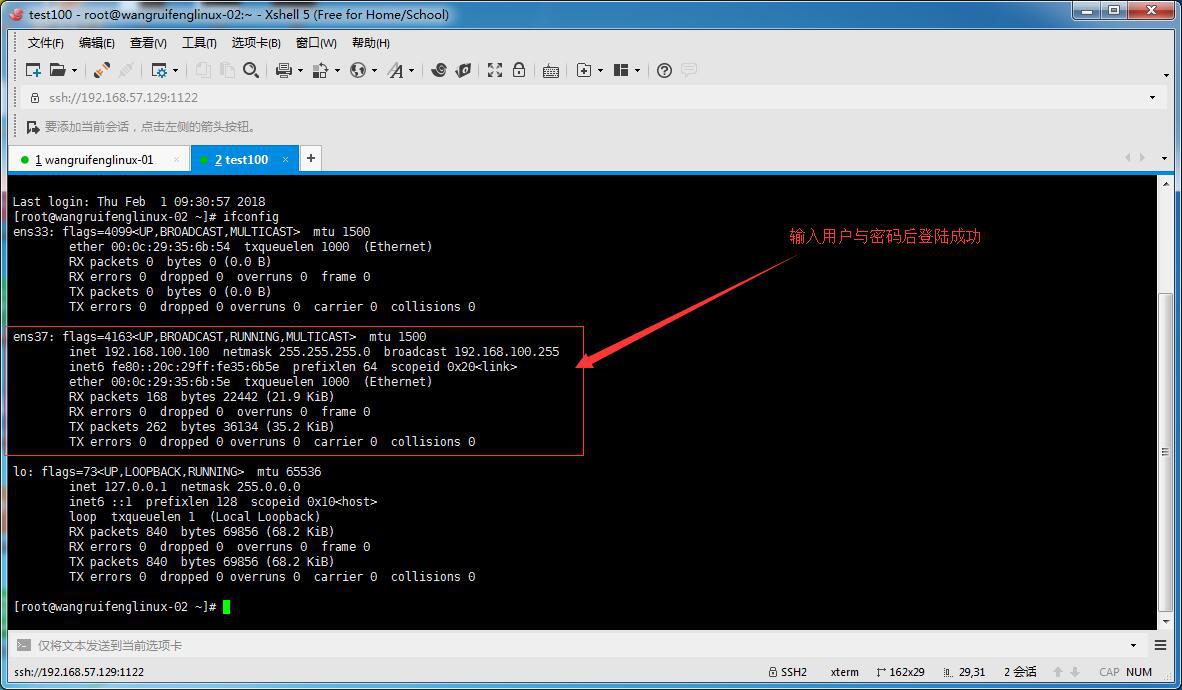Switch to the wangruifenglinux-01 tab

click(x=98, y=160)
